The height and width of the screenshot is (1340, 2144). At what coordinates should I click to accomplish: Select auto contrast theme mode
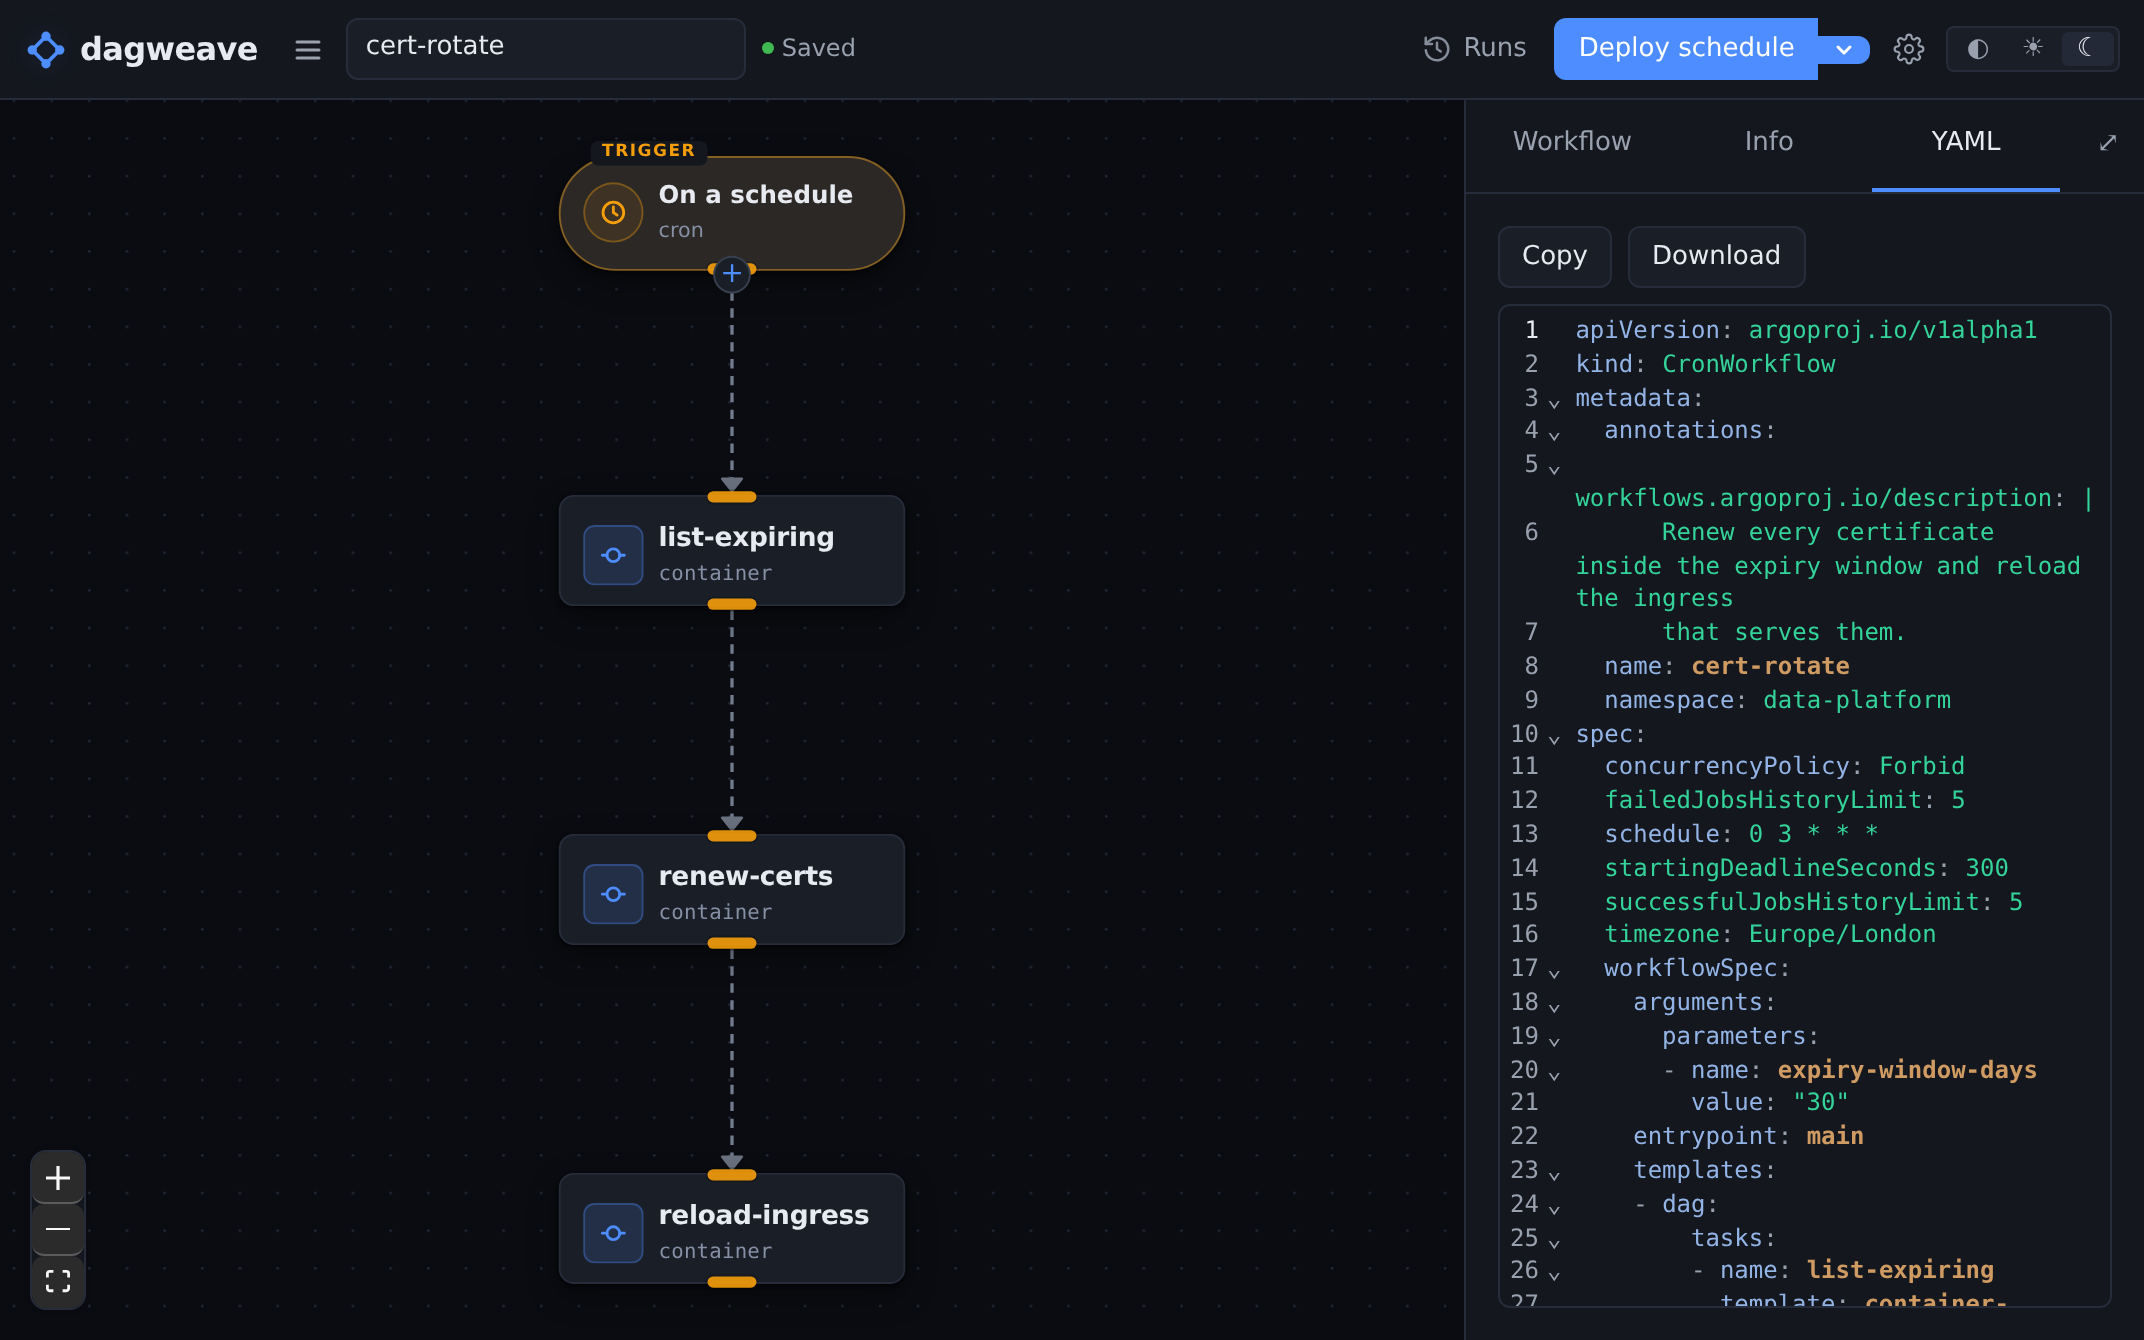pyautogui.click(x=1977, y=49)
